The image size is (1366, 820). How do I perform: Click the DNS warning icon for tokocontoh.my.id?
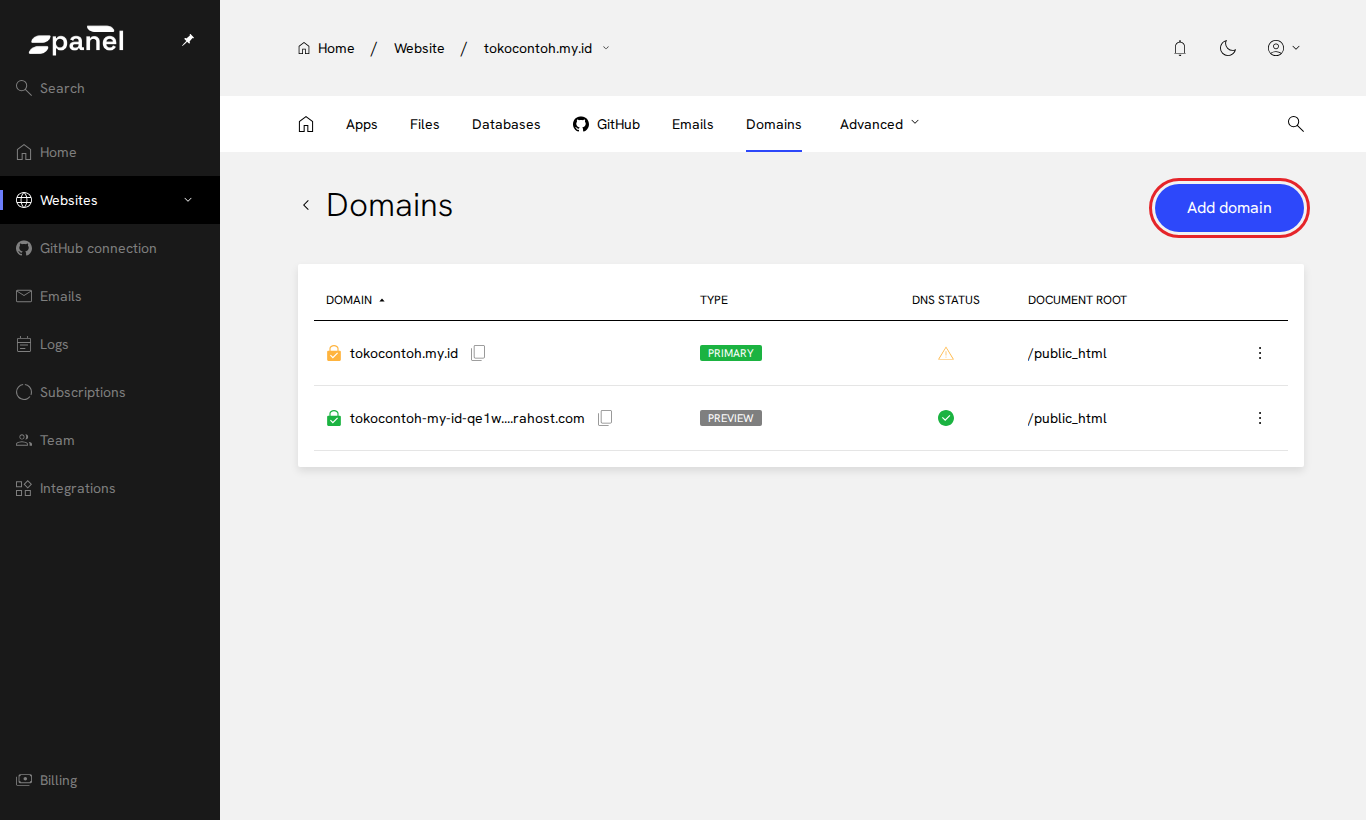tap(946, 353)
